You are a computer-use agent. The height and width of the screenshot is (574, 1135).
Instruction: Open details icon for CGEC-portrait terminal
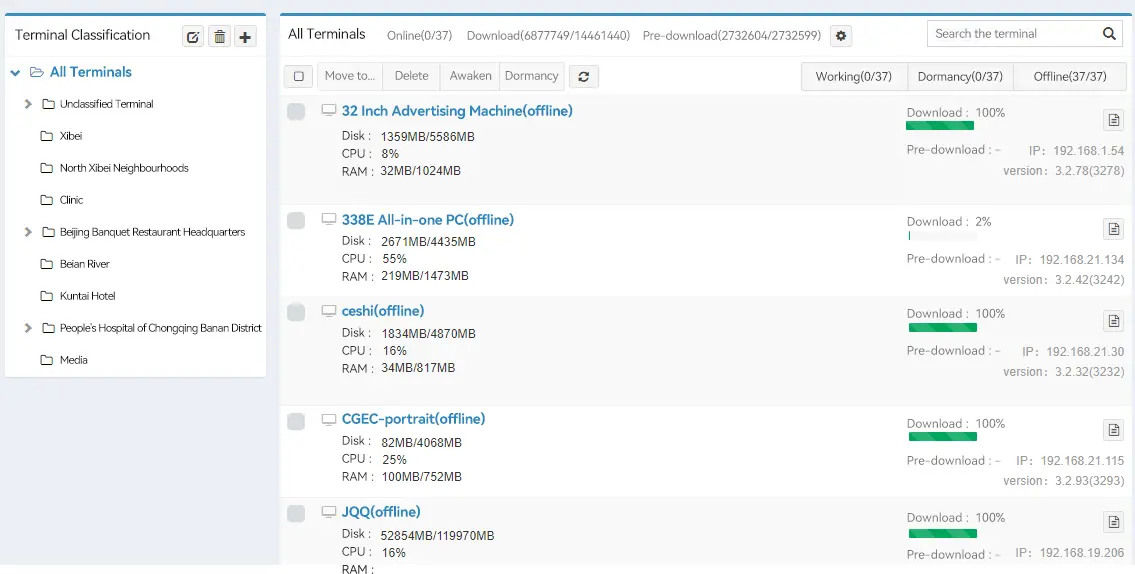[x=1113, y=430]
